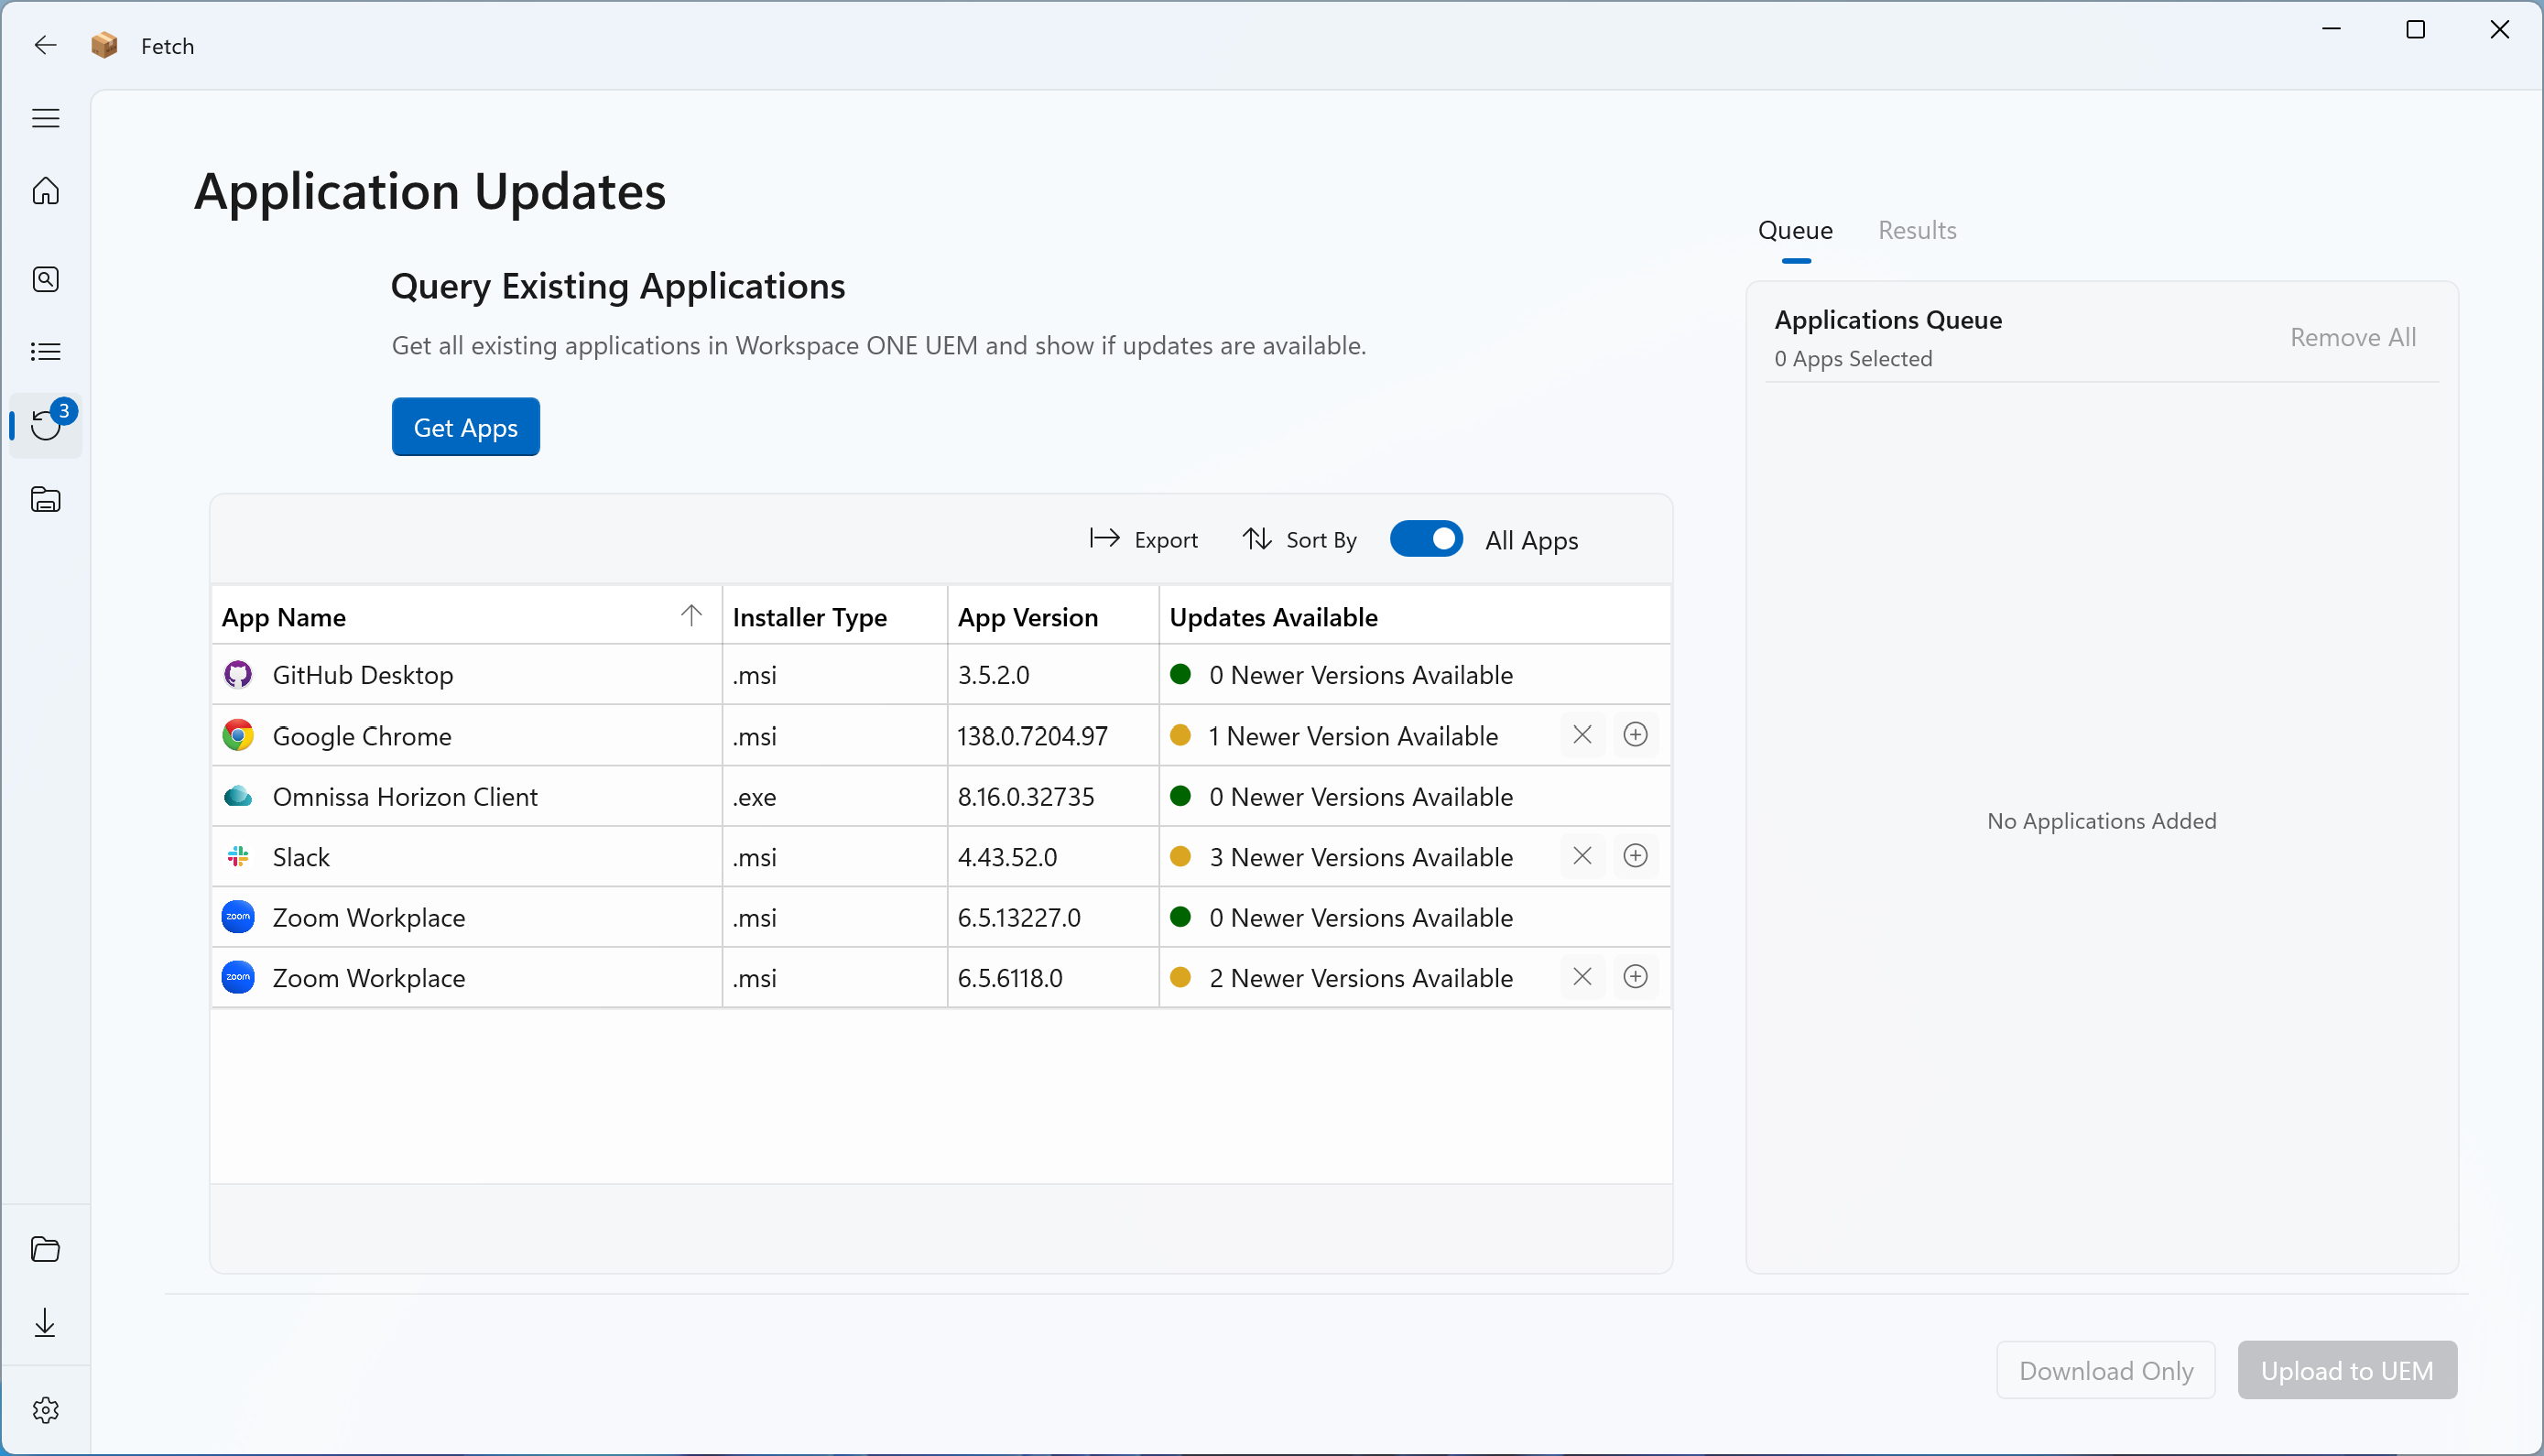Viewport: 2544px width, 1456px height.
Task: Select the Omnissa Horizon Client row
Action: (x=405, y=797)
